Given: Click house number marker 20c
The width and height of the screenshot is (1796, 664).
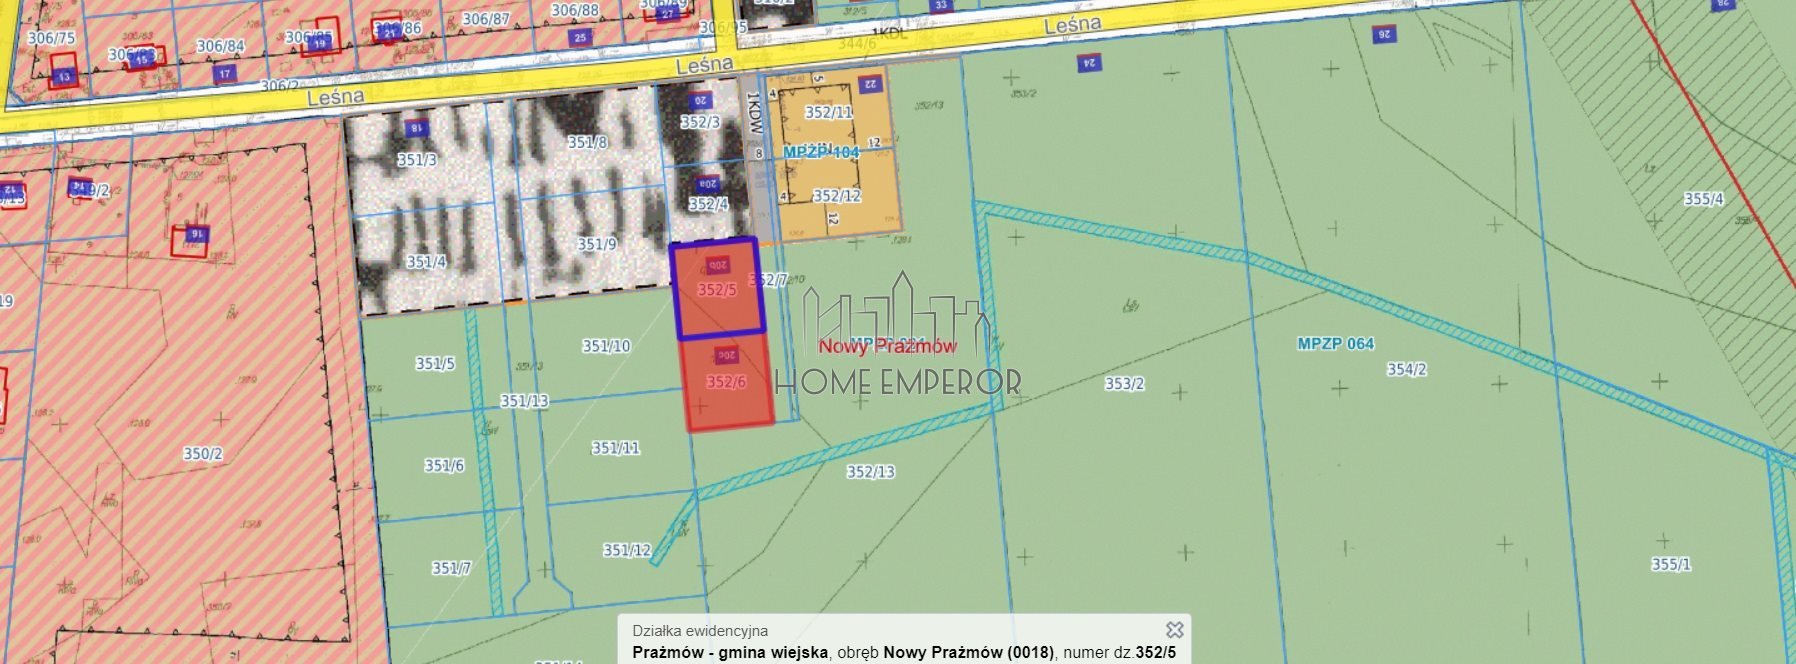Looking at the screenshot, I should point(726,355).
